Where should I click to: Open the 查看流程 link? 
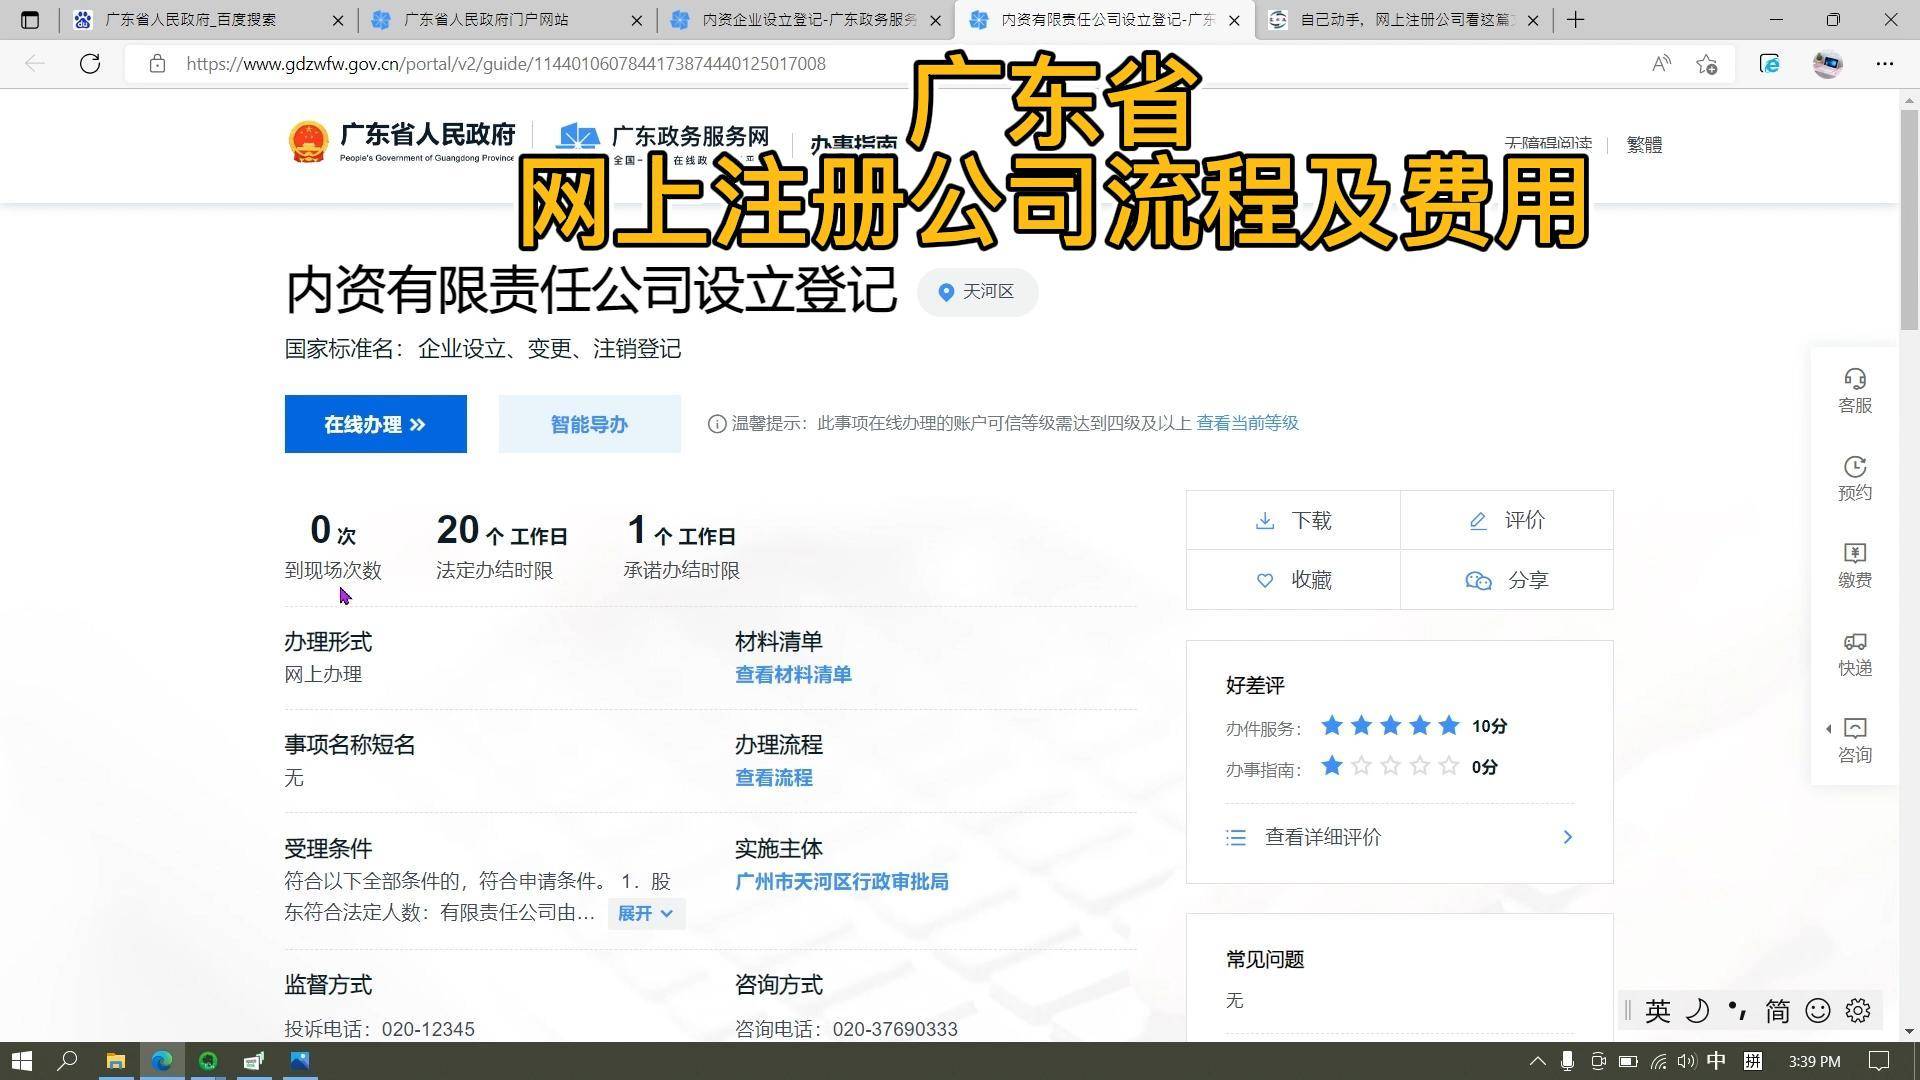(773, 778)
